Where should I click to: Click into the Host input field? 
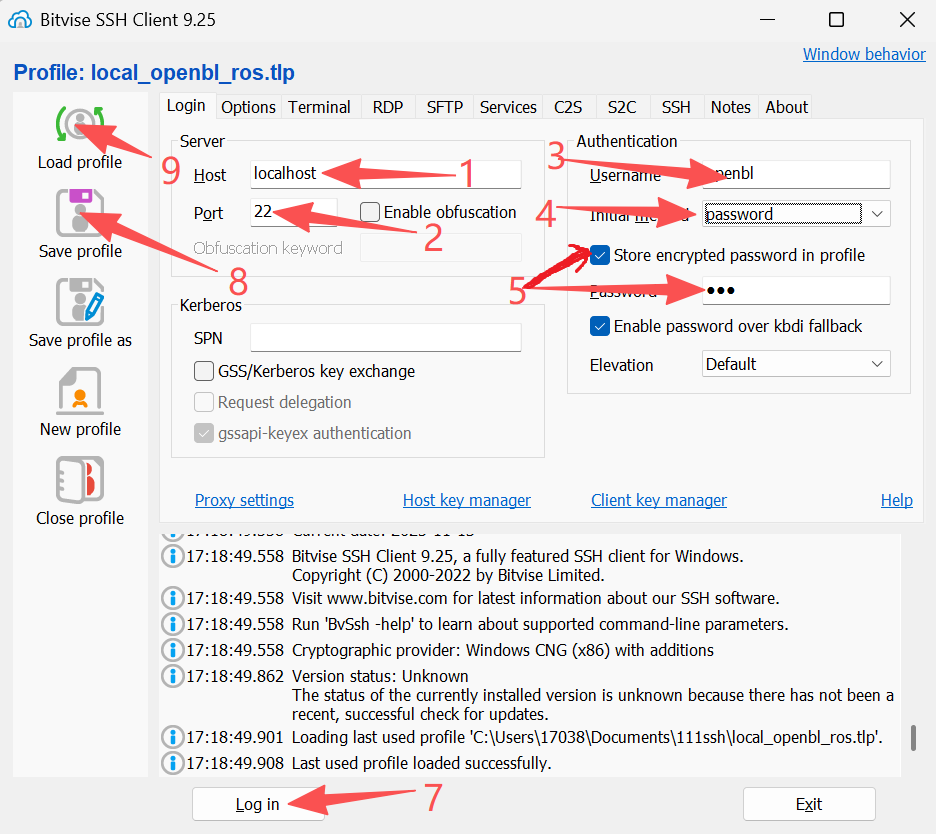[385, 174]
